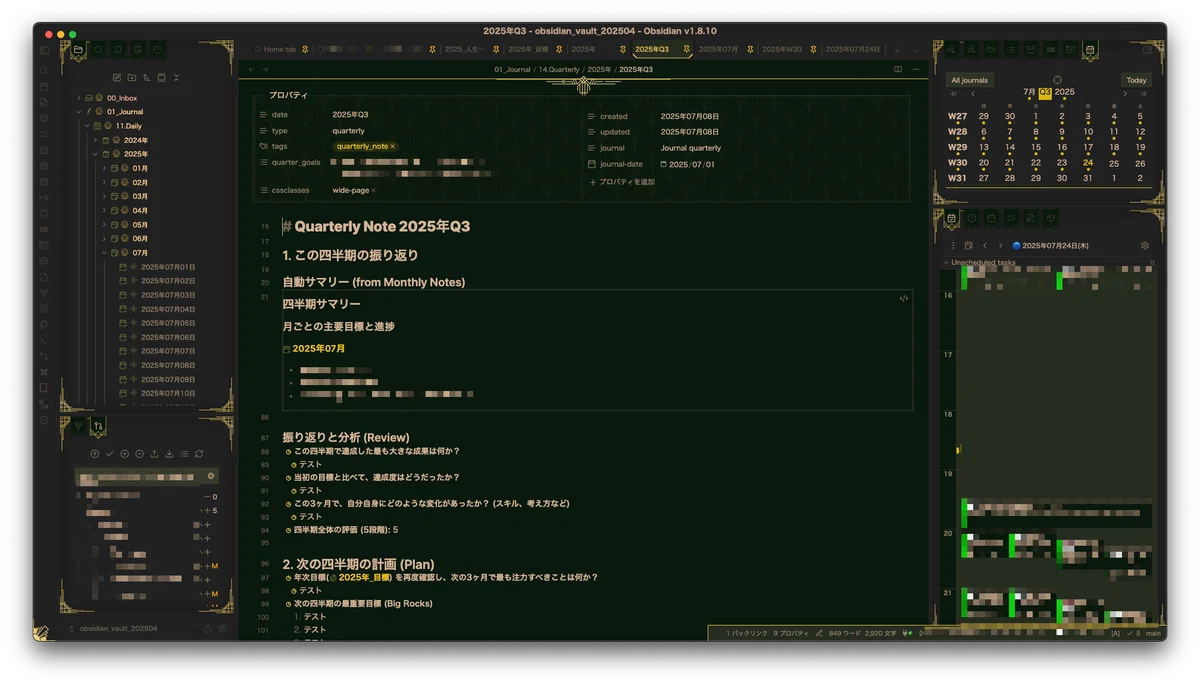
Task: Remove the wide-page cssclass
Action: tap(373, 190)
